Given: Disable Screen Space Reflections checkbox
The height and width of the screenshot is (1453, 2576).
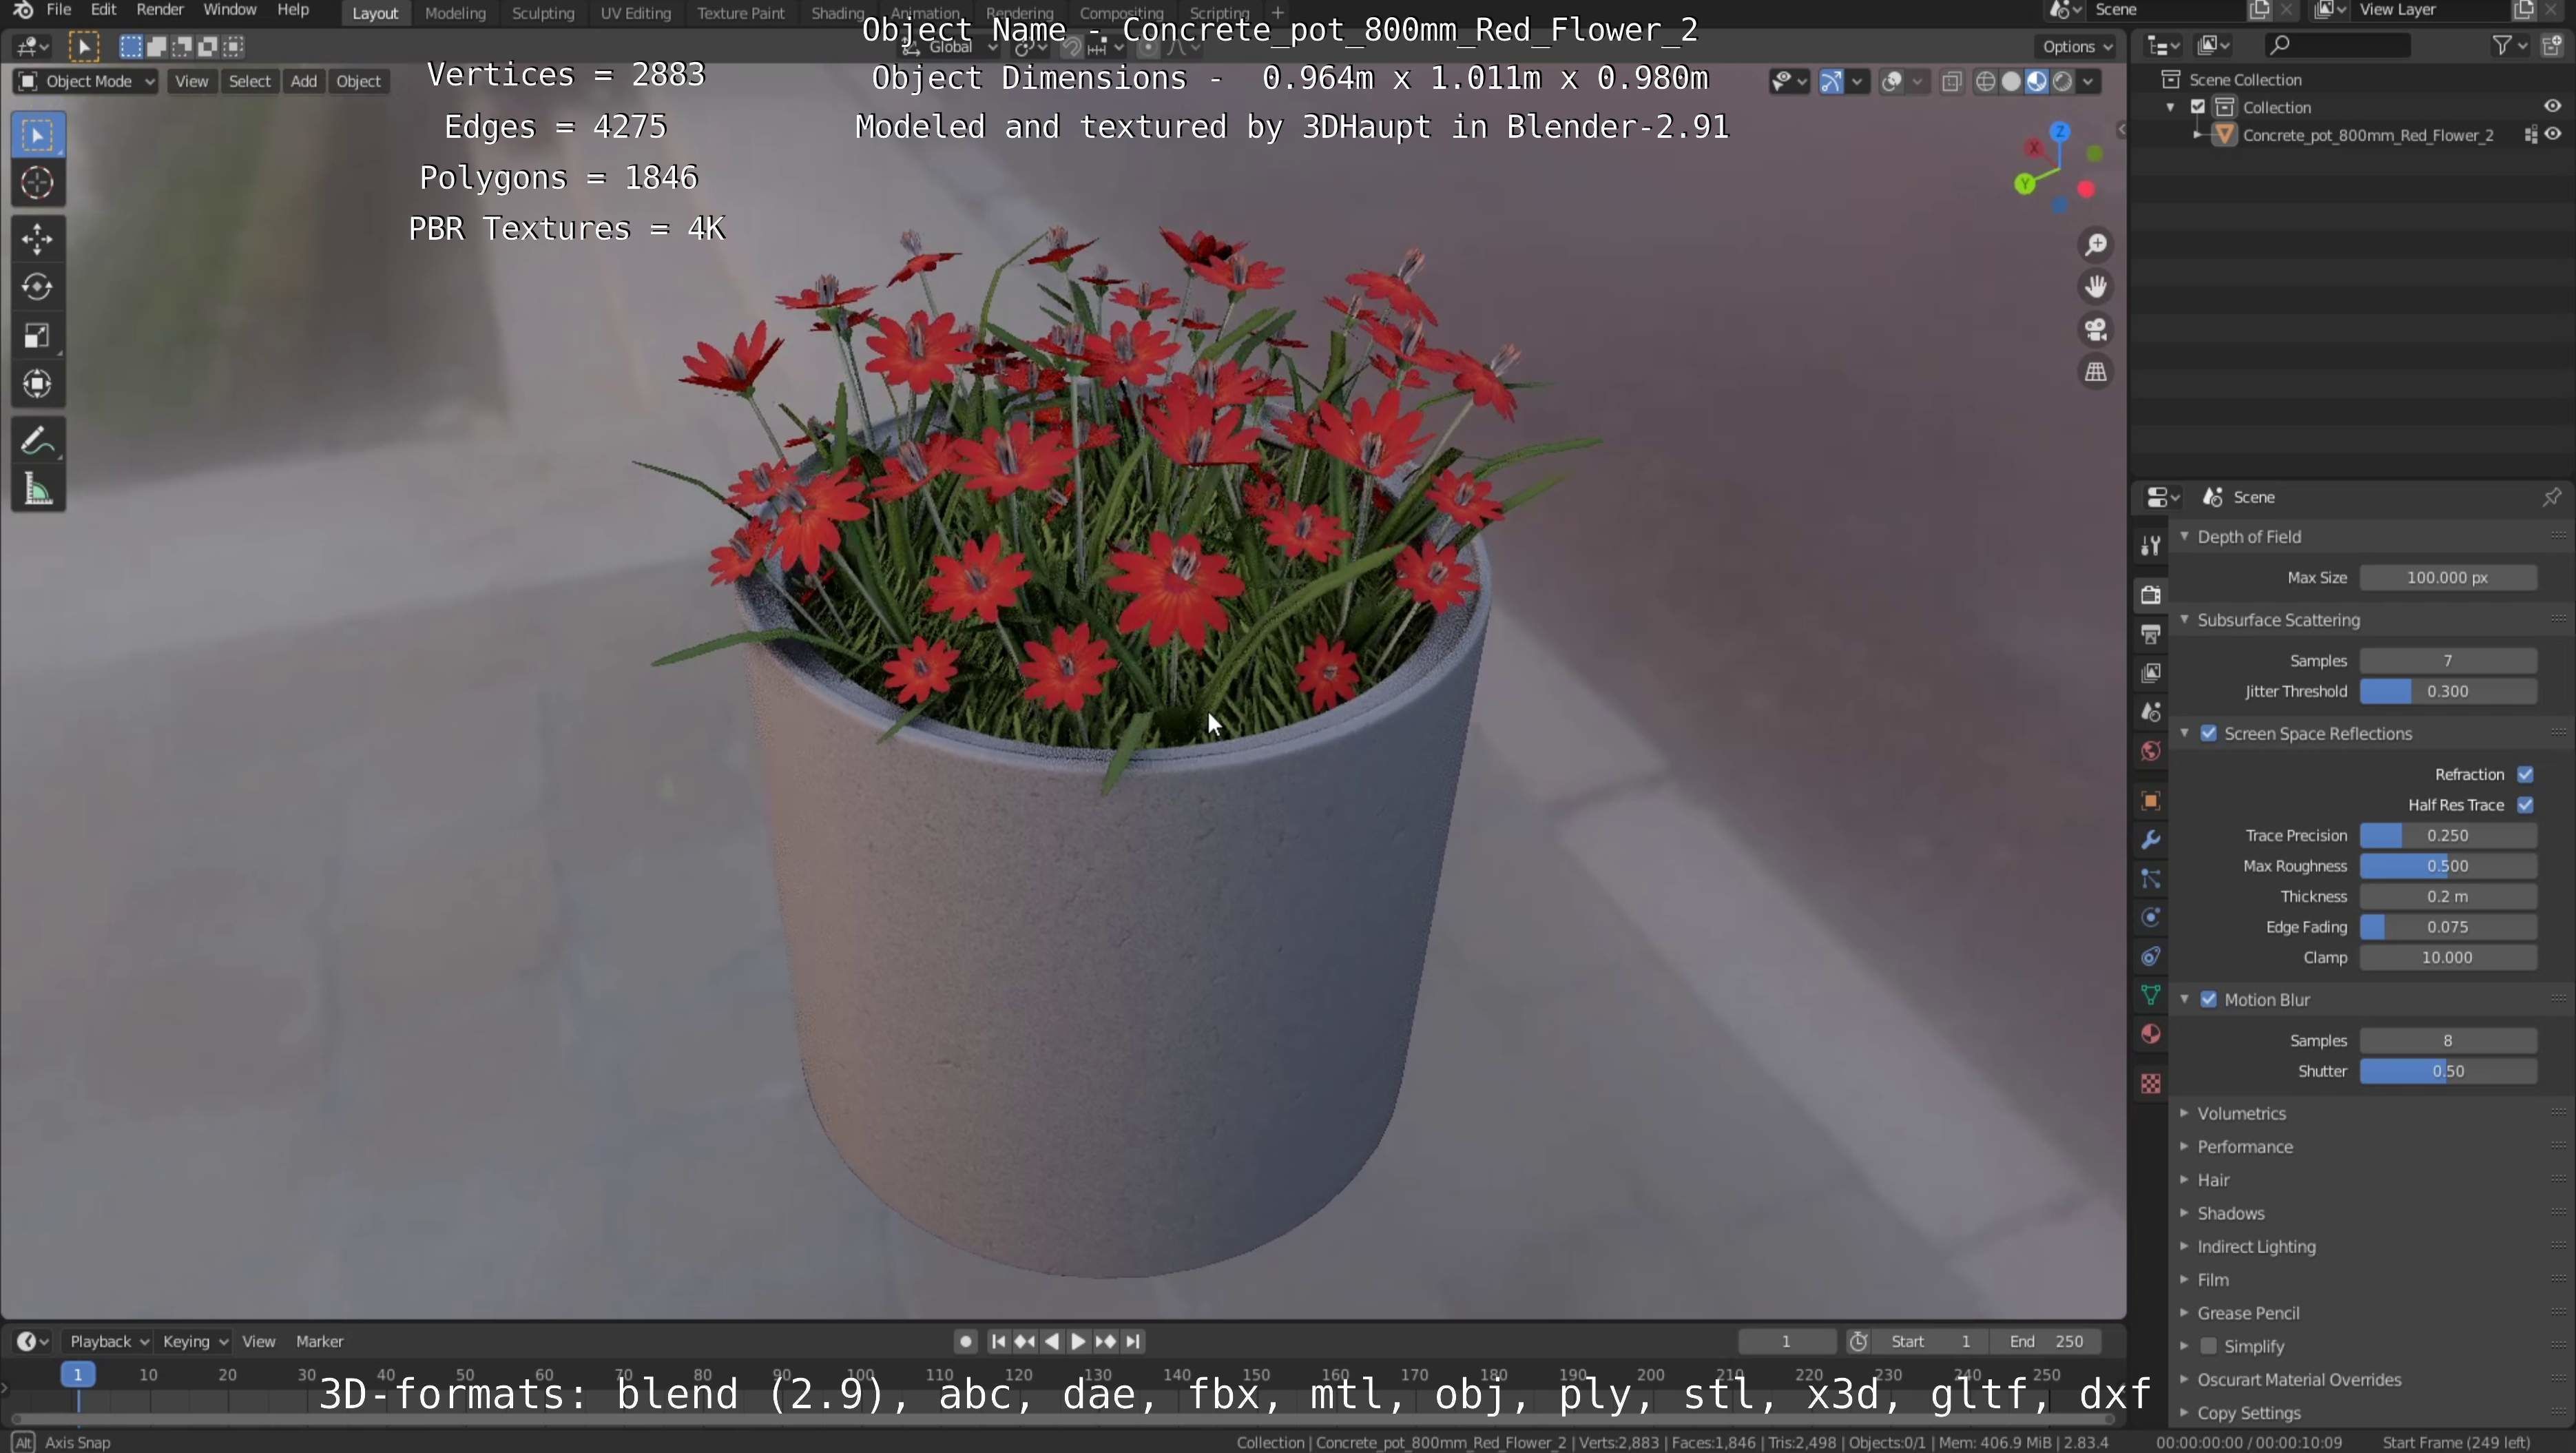Looking at the screenshot, I should 2209,734.
